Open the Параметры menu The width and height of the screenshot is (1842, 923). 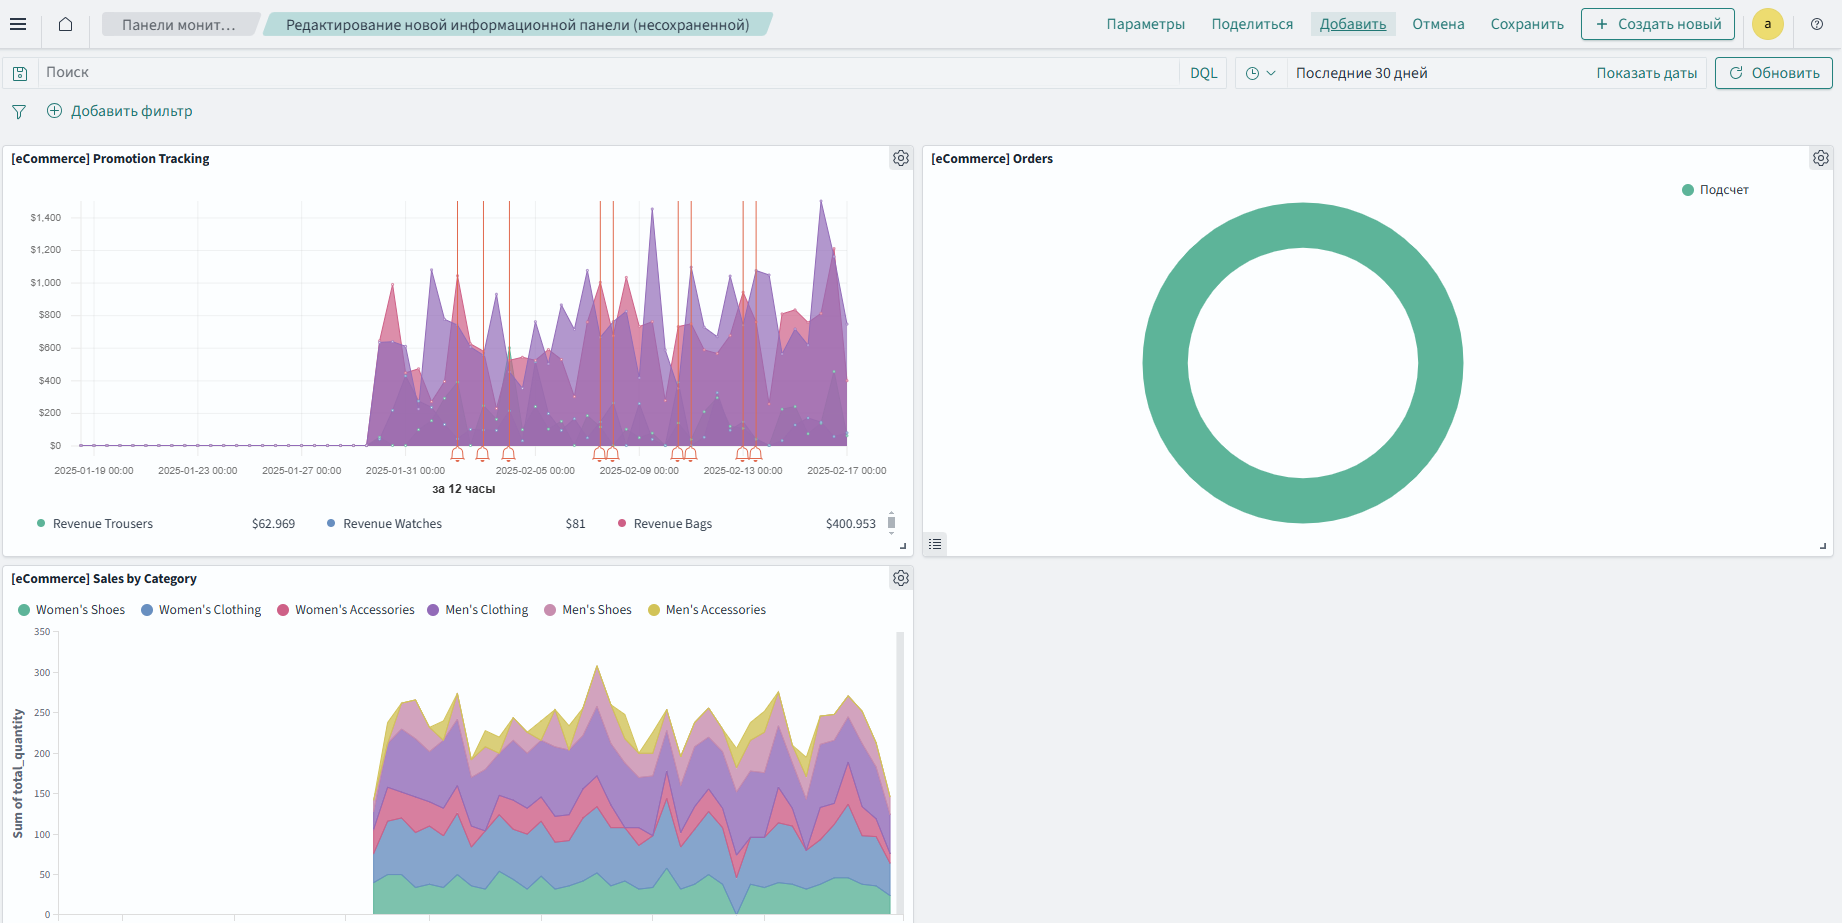point(1145,24)
